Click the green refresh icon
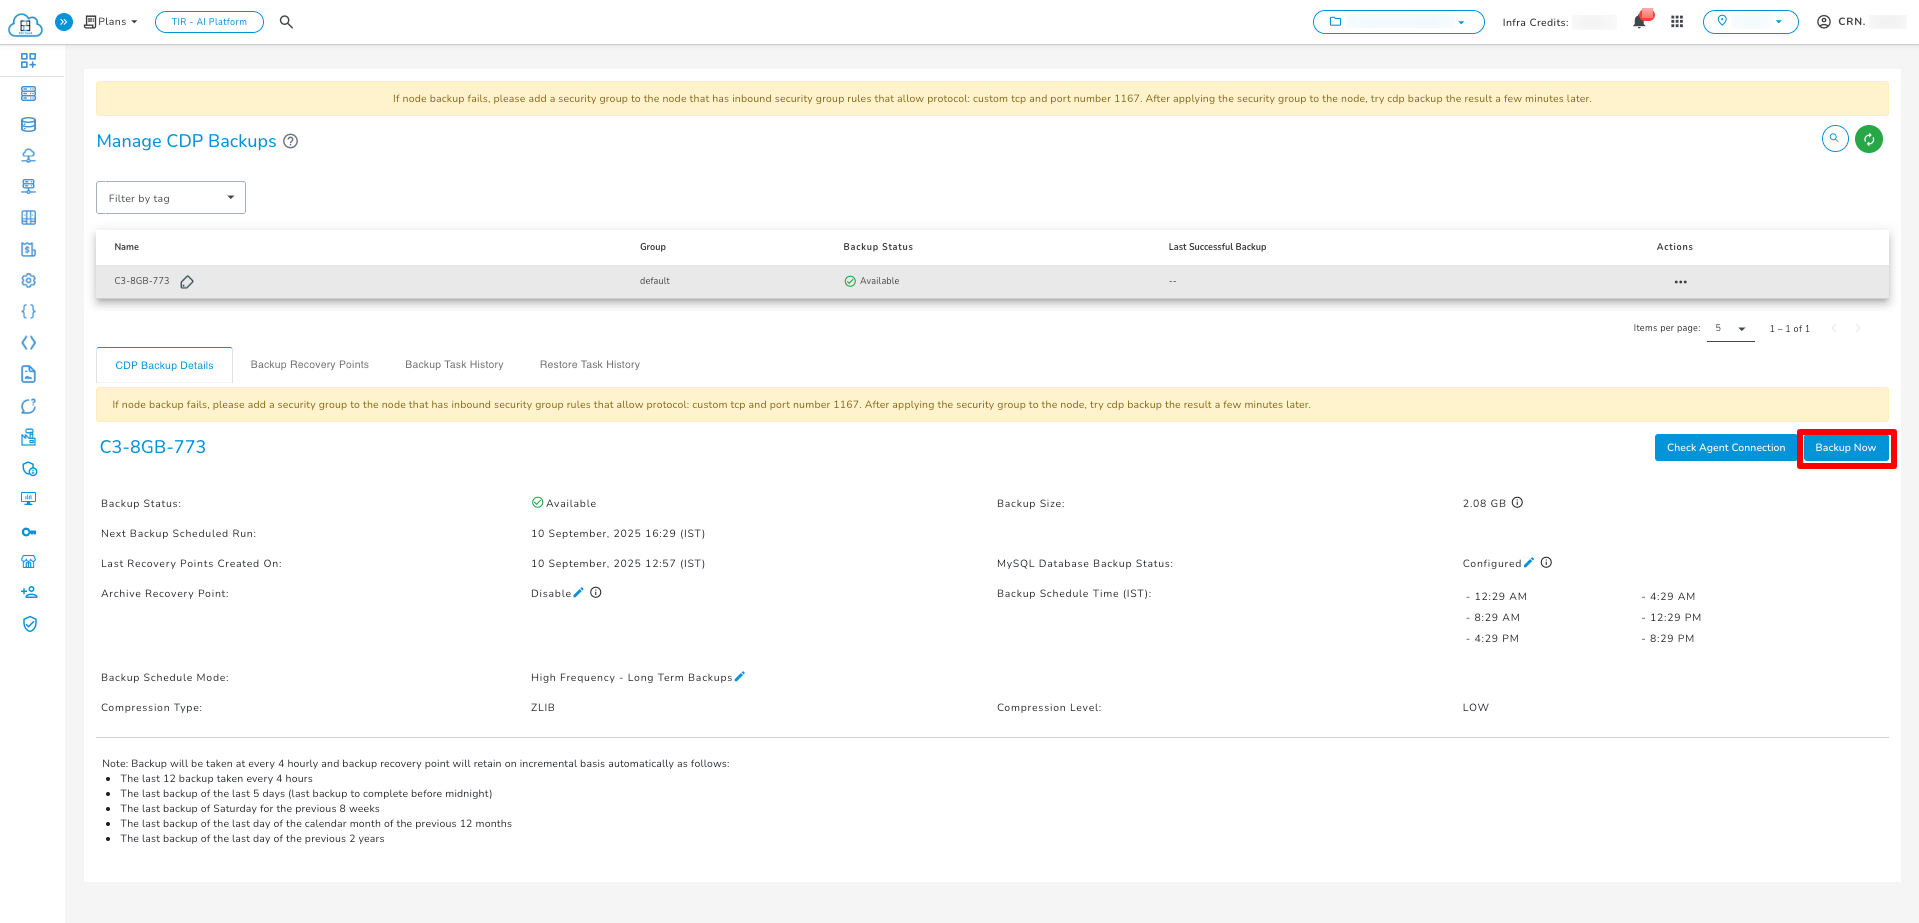Image resolution: width=1919 pixels, height=923 pixels. coord(1868,139)
